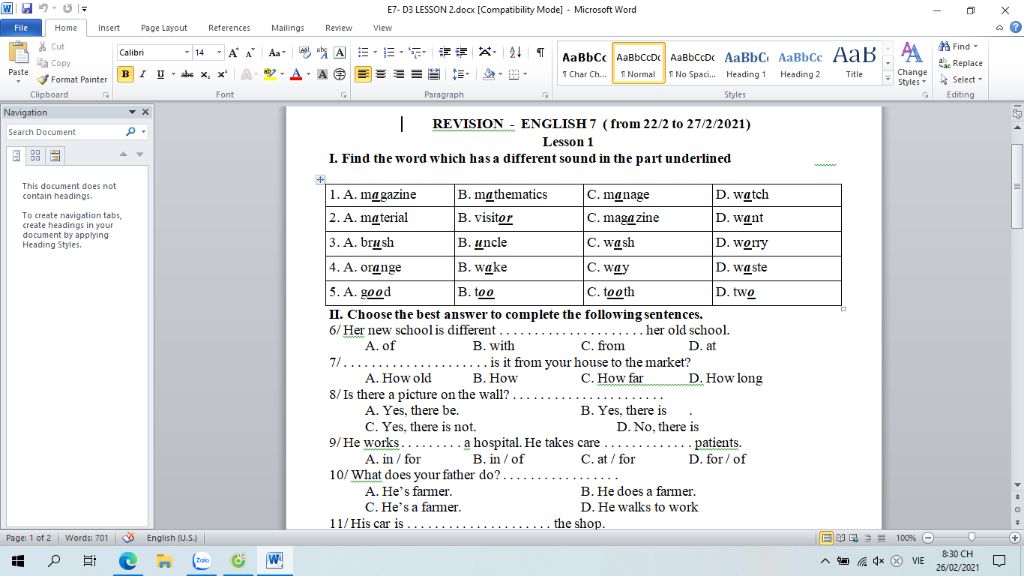Switch to the Page Layout tab

pos(164,27)
